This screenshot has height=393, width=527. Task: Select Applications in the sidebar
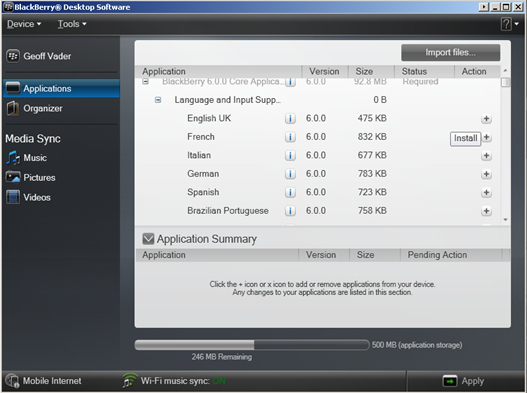pyautogui.click(x=61, y=88)
